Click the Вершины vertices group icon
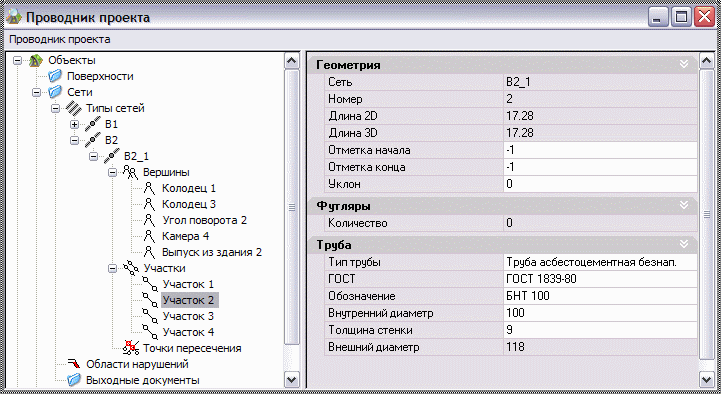 coord(131,172)
